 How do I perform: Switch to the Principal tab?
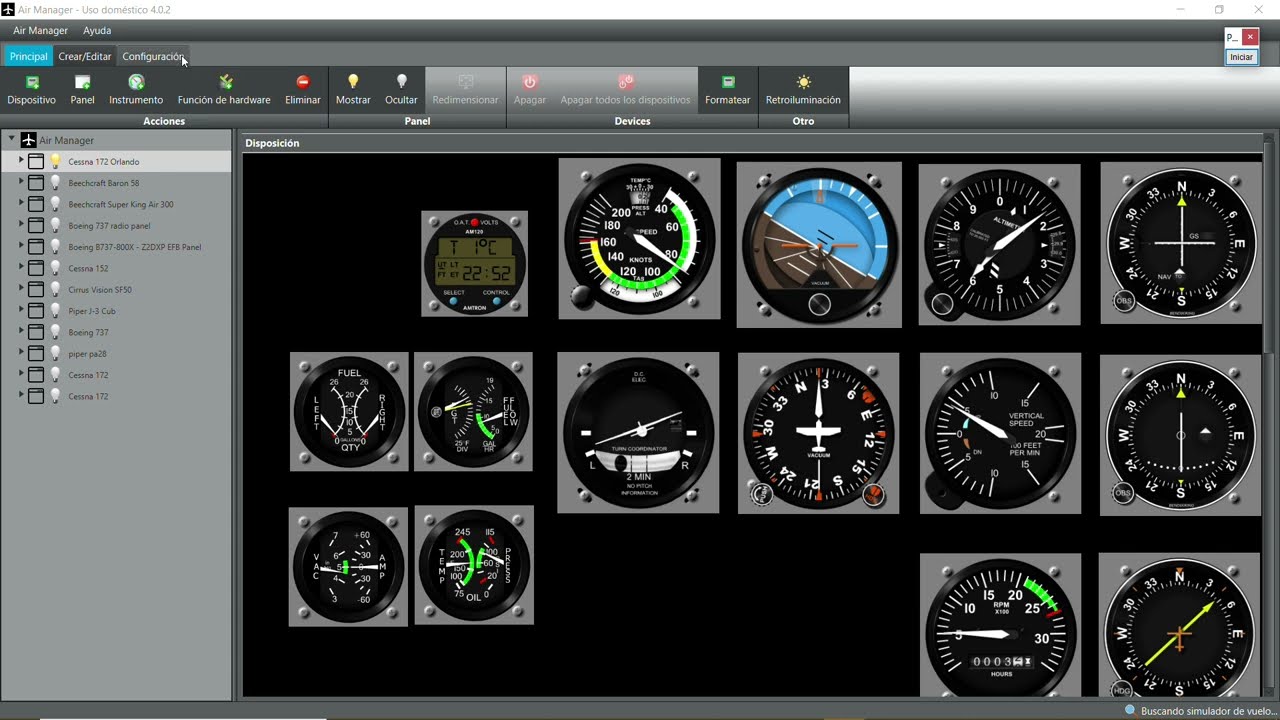coord(29,57)
